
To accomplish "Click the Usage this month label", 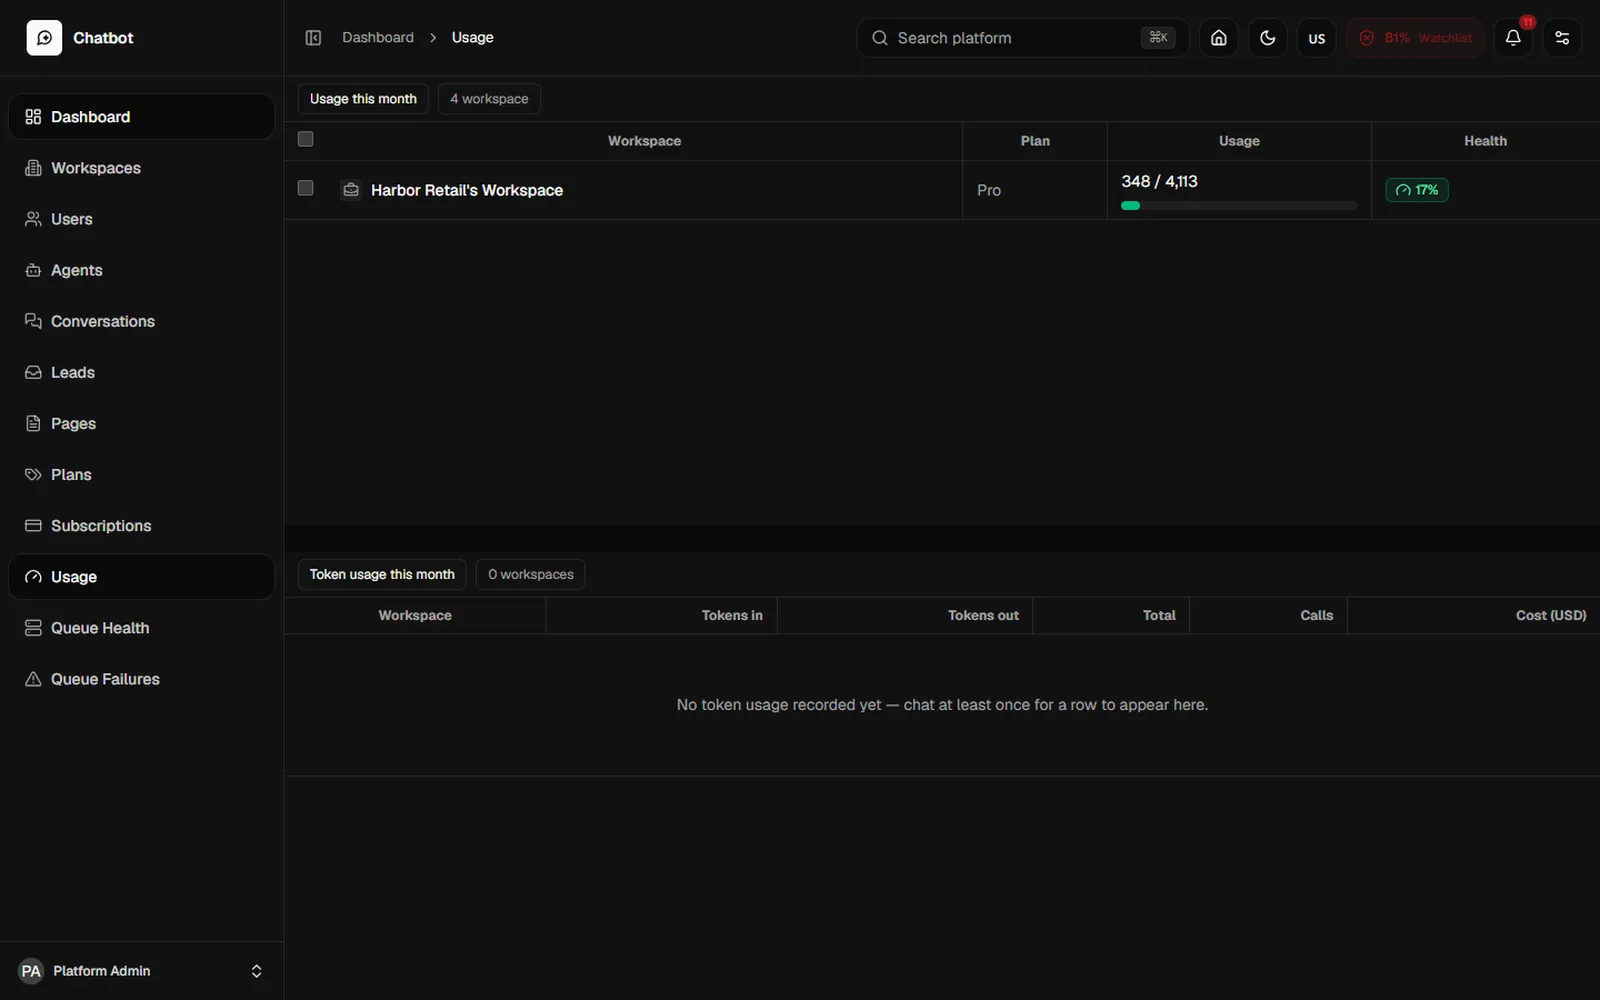I will (363, 99).
